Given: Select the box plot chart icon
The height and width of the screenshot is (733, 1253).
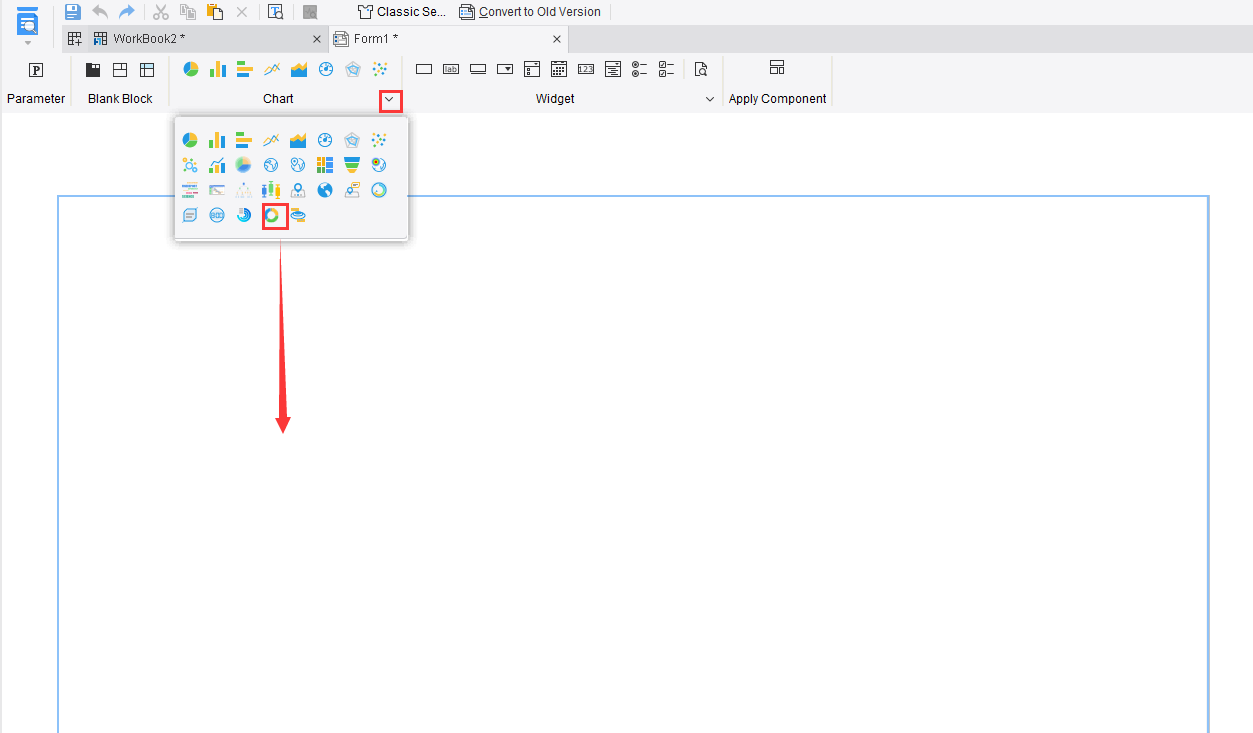Looking at the screenshot, I should pyautogui.click(x=271, y=190).
